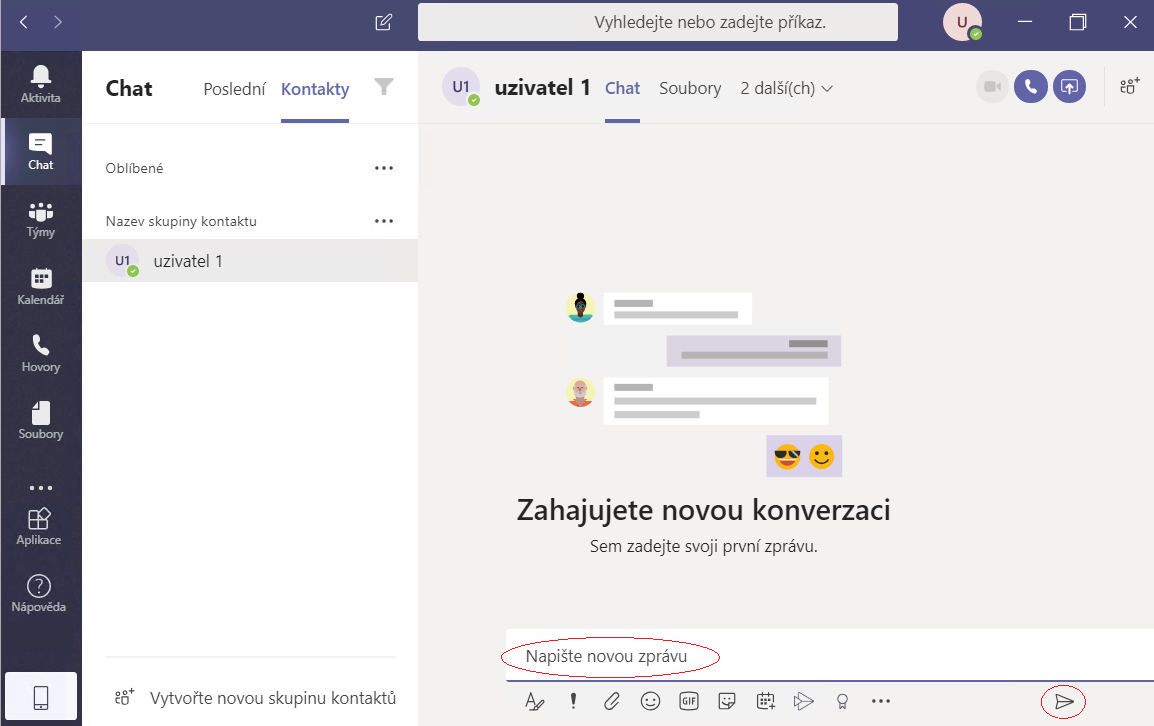The height and width of the screenshot is (726, 1154).
Task: Open Chat in the left app bar
Action: [x=40, y=152]
